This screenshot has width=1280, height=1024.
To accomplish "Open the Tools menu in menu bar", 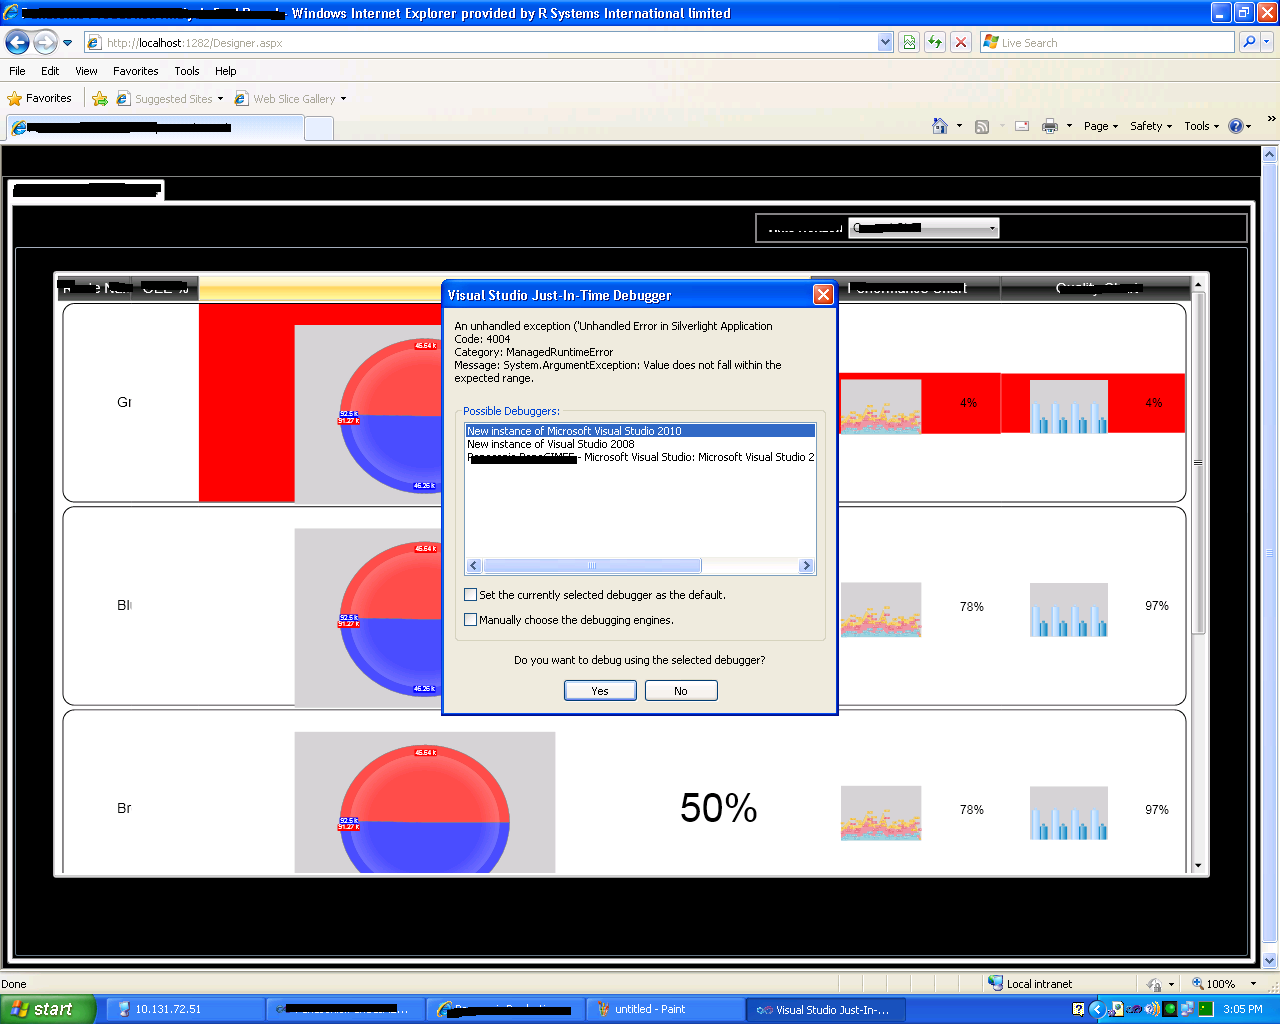I will 187,71.
